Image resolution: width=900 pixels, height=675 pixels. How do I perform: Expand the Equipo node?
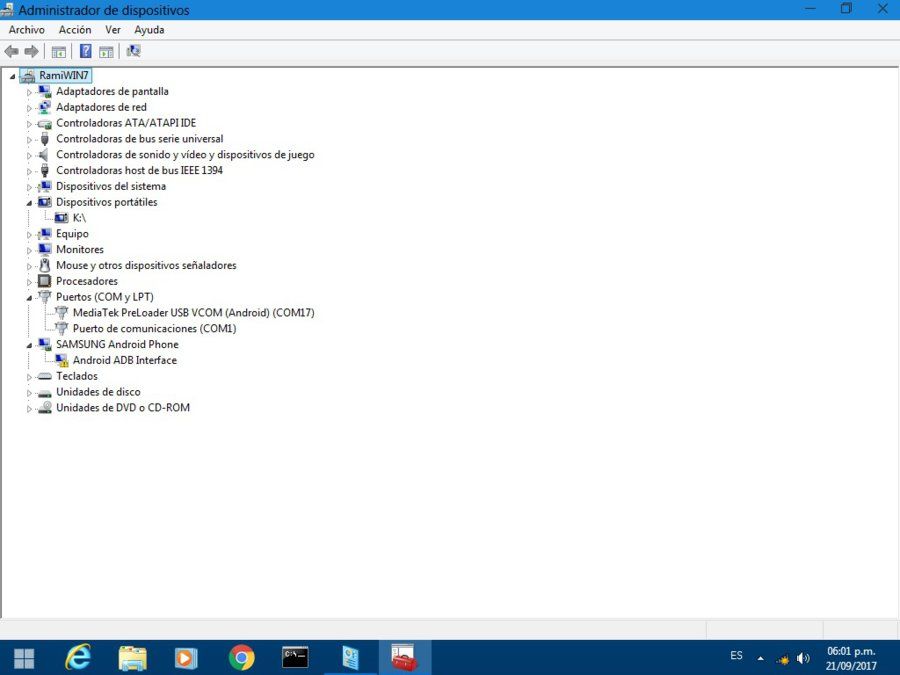click(x=29, y=234)
